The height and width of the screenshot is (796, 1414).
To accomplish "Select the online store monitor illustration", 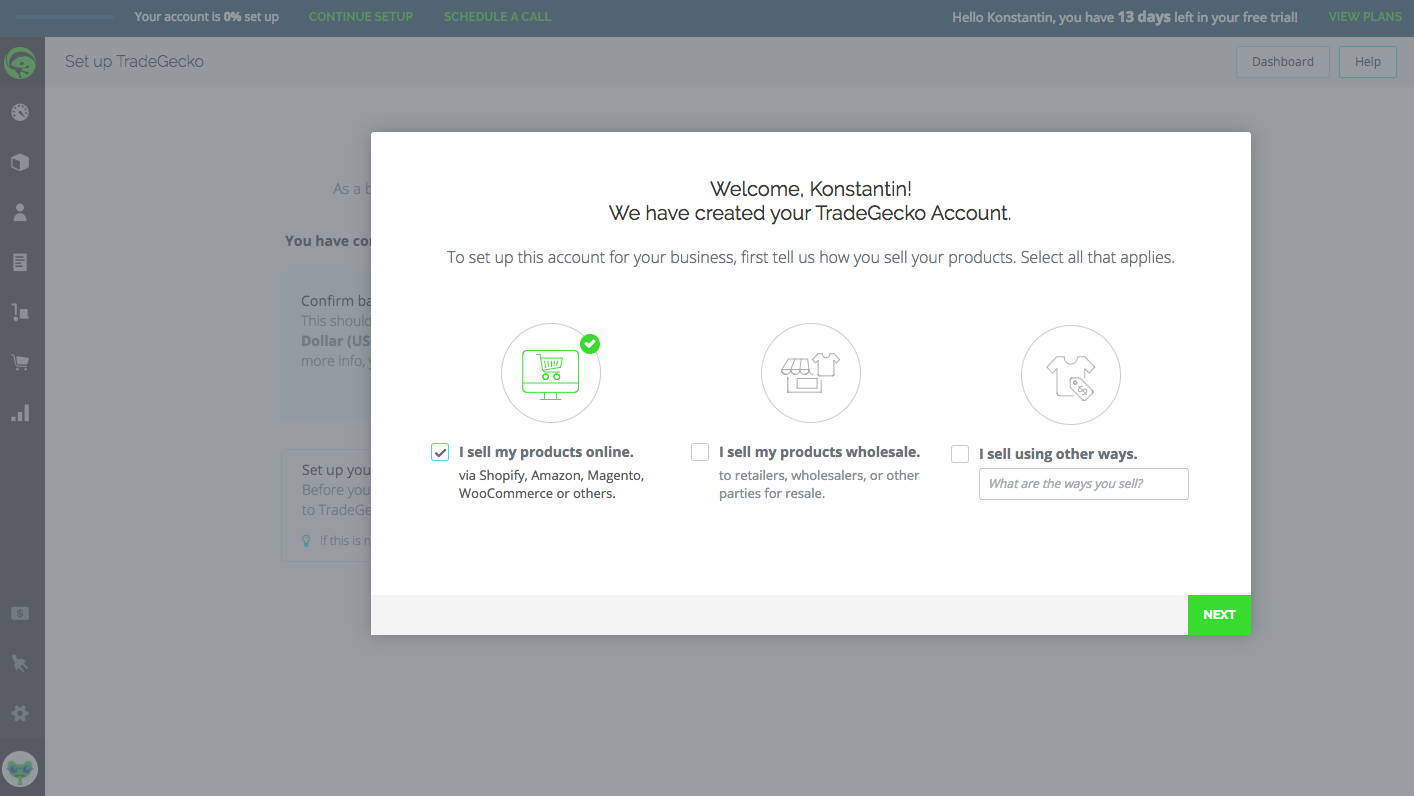I will (550, 373).
